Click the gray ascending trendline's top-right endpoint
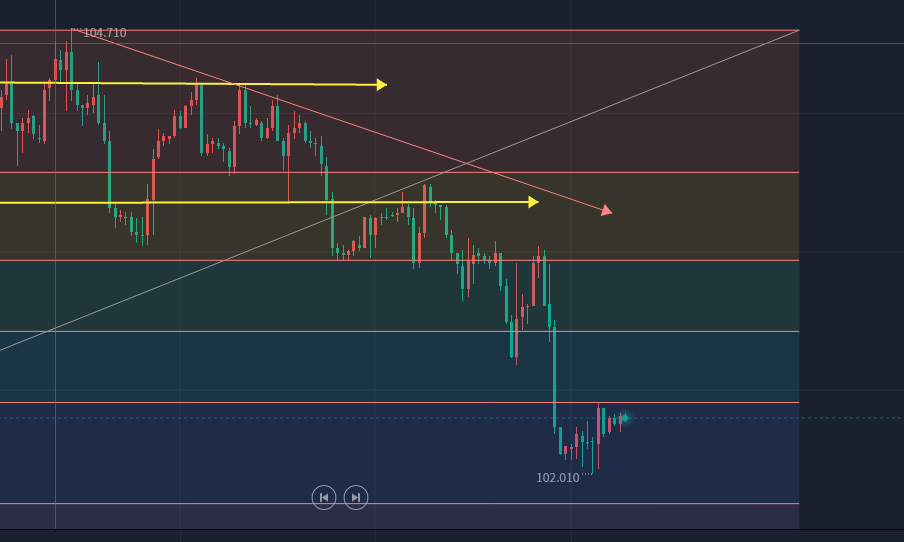Screen dimensions: 904x542 pyautogui.click(x=798, y=31)
